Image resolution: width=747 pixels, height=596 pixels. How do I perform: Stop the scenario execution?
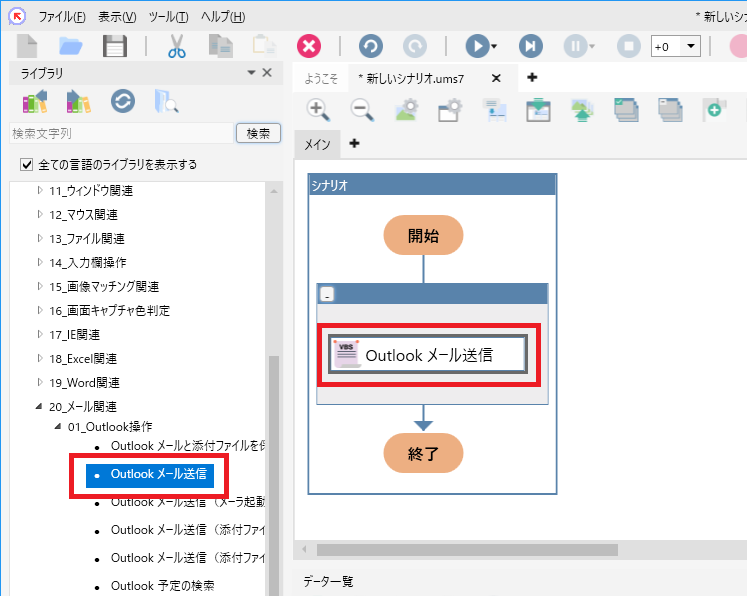[629, 46]
